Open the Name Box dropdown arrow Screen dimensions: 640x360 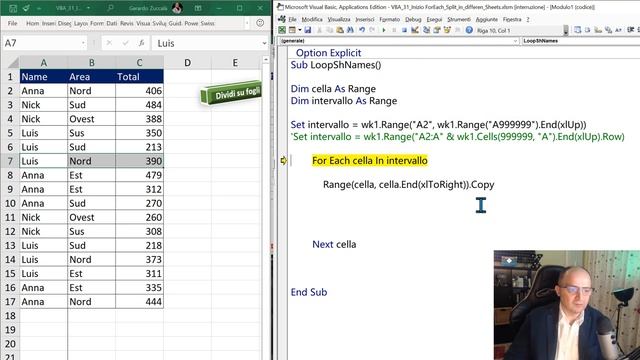83,43
